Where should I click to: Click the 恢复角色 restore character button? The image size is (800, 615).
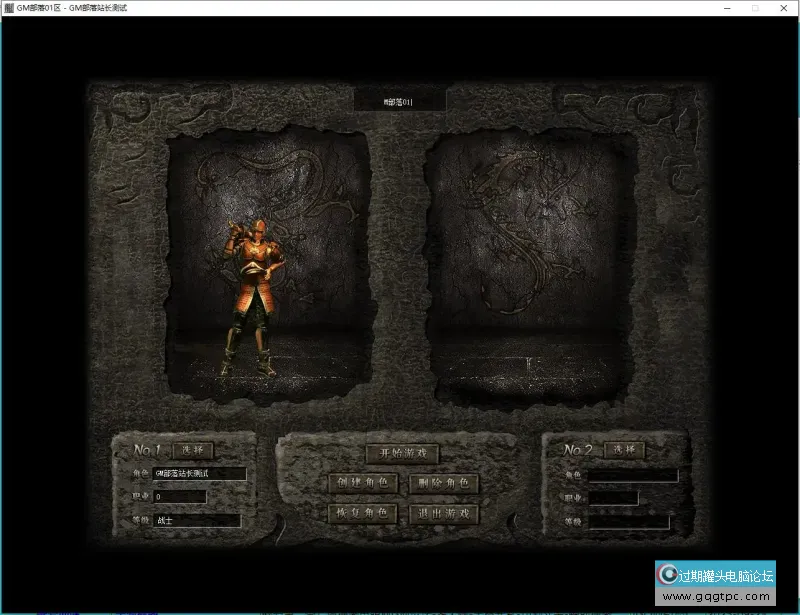click(x=363, y=513)
